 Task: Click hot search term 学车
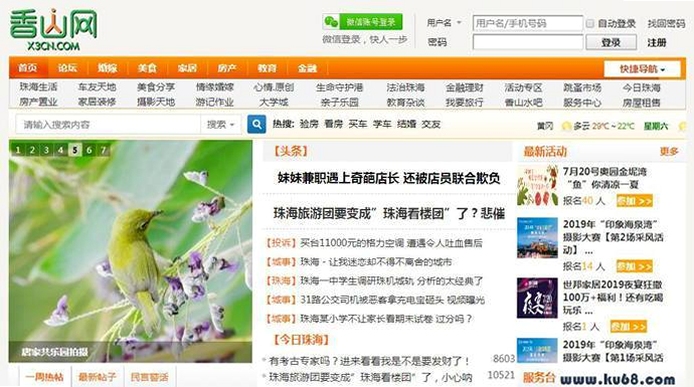[x=382, y=124]
